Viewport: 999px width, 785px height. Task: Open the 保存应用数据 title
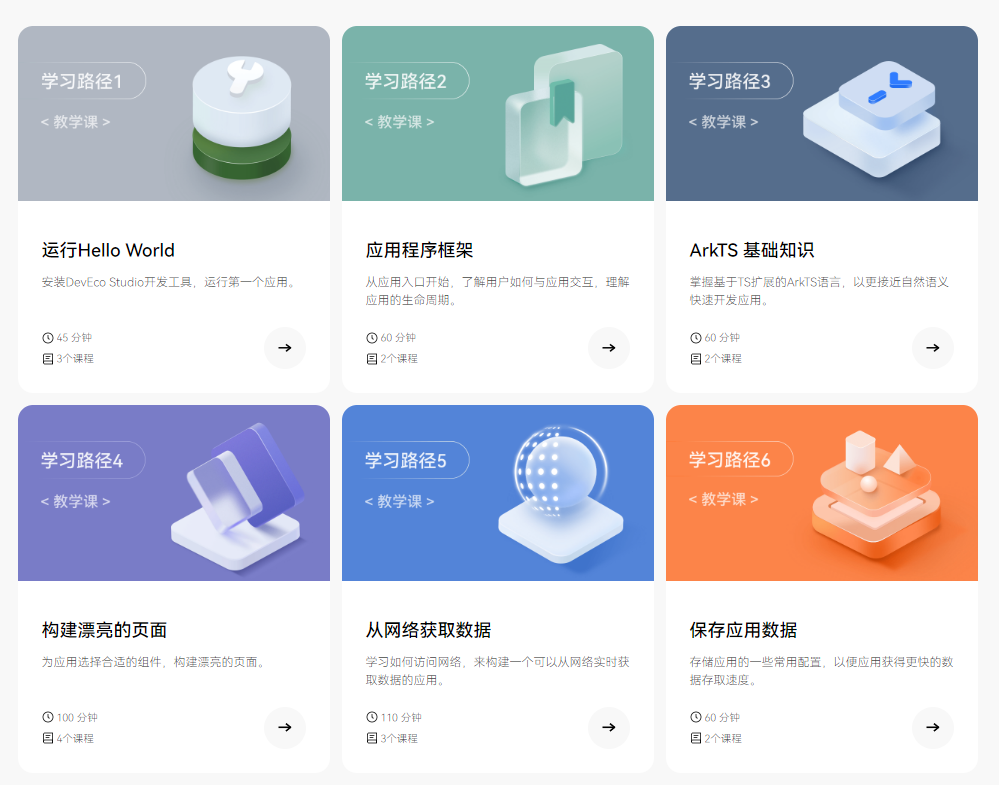point(743,630)
